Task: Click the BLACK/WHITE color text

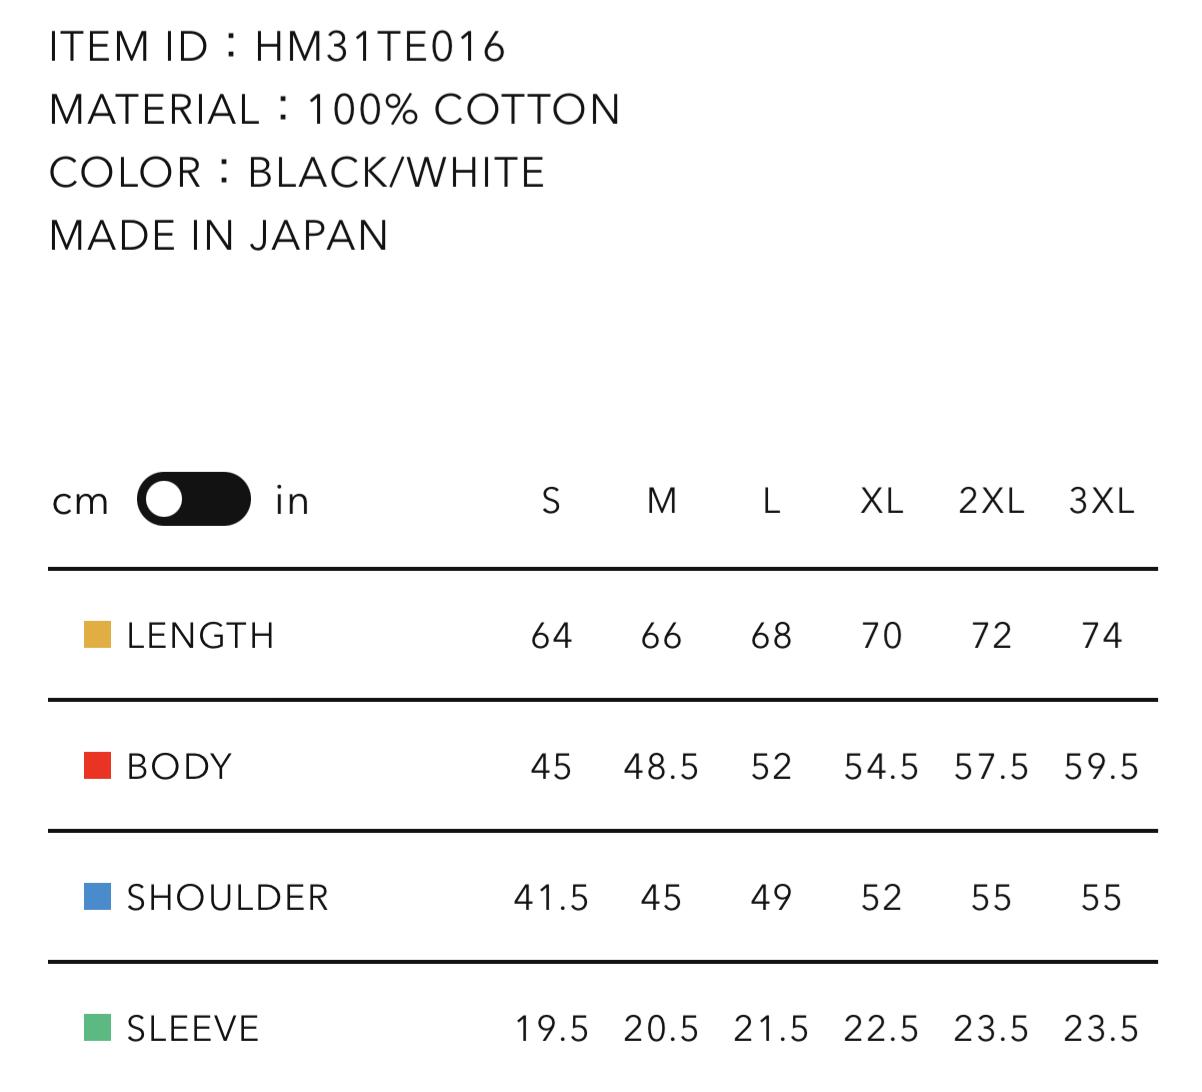Action: [395, 172]
